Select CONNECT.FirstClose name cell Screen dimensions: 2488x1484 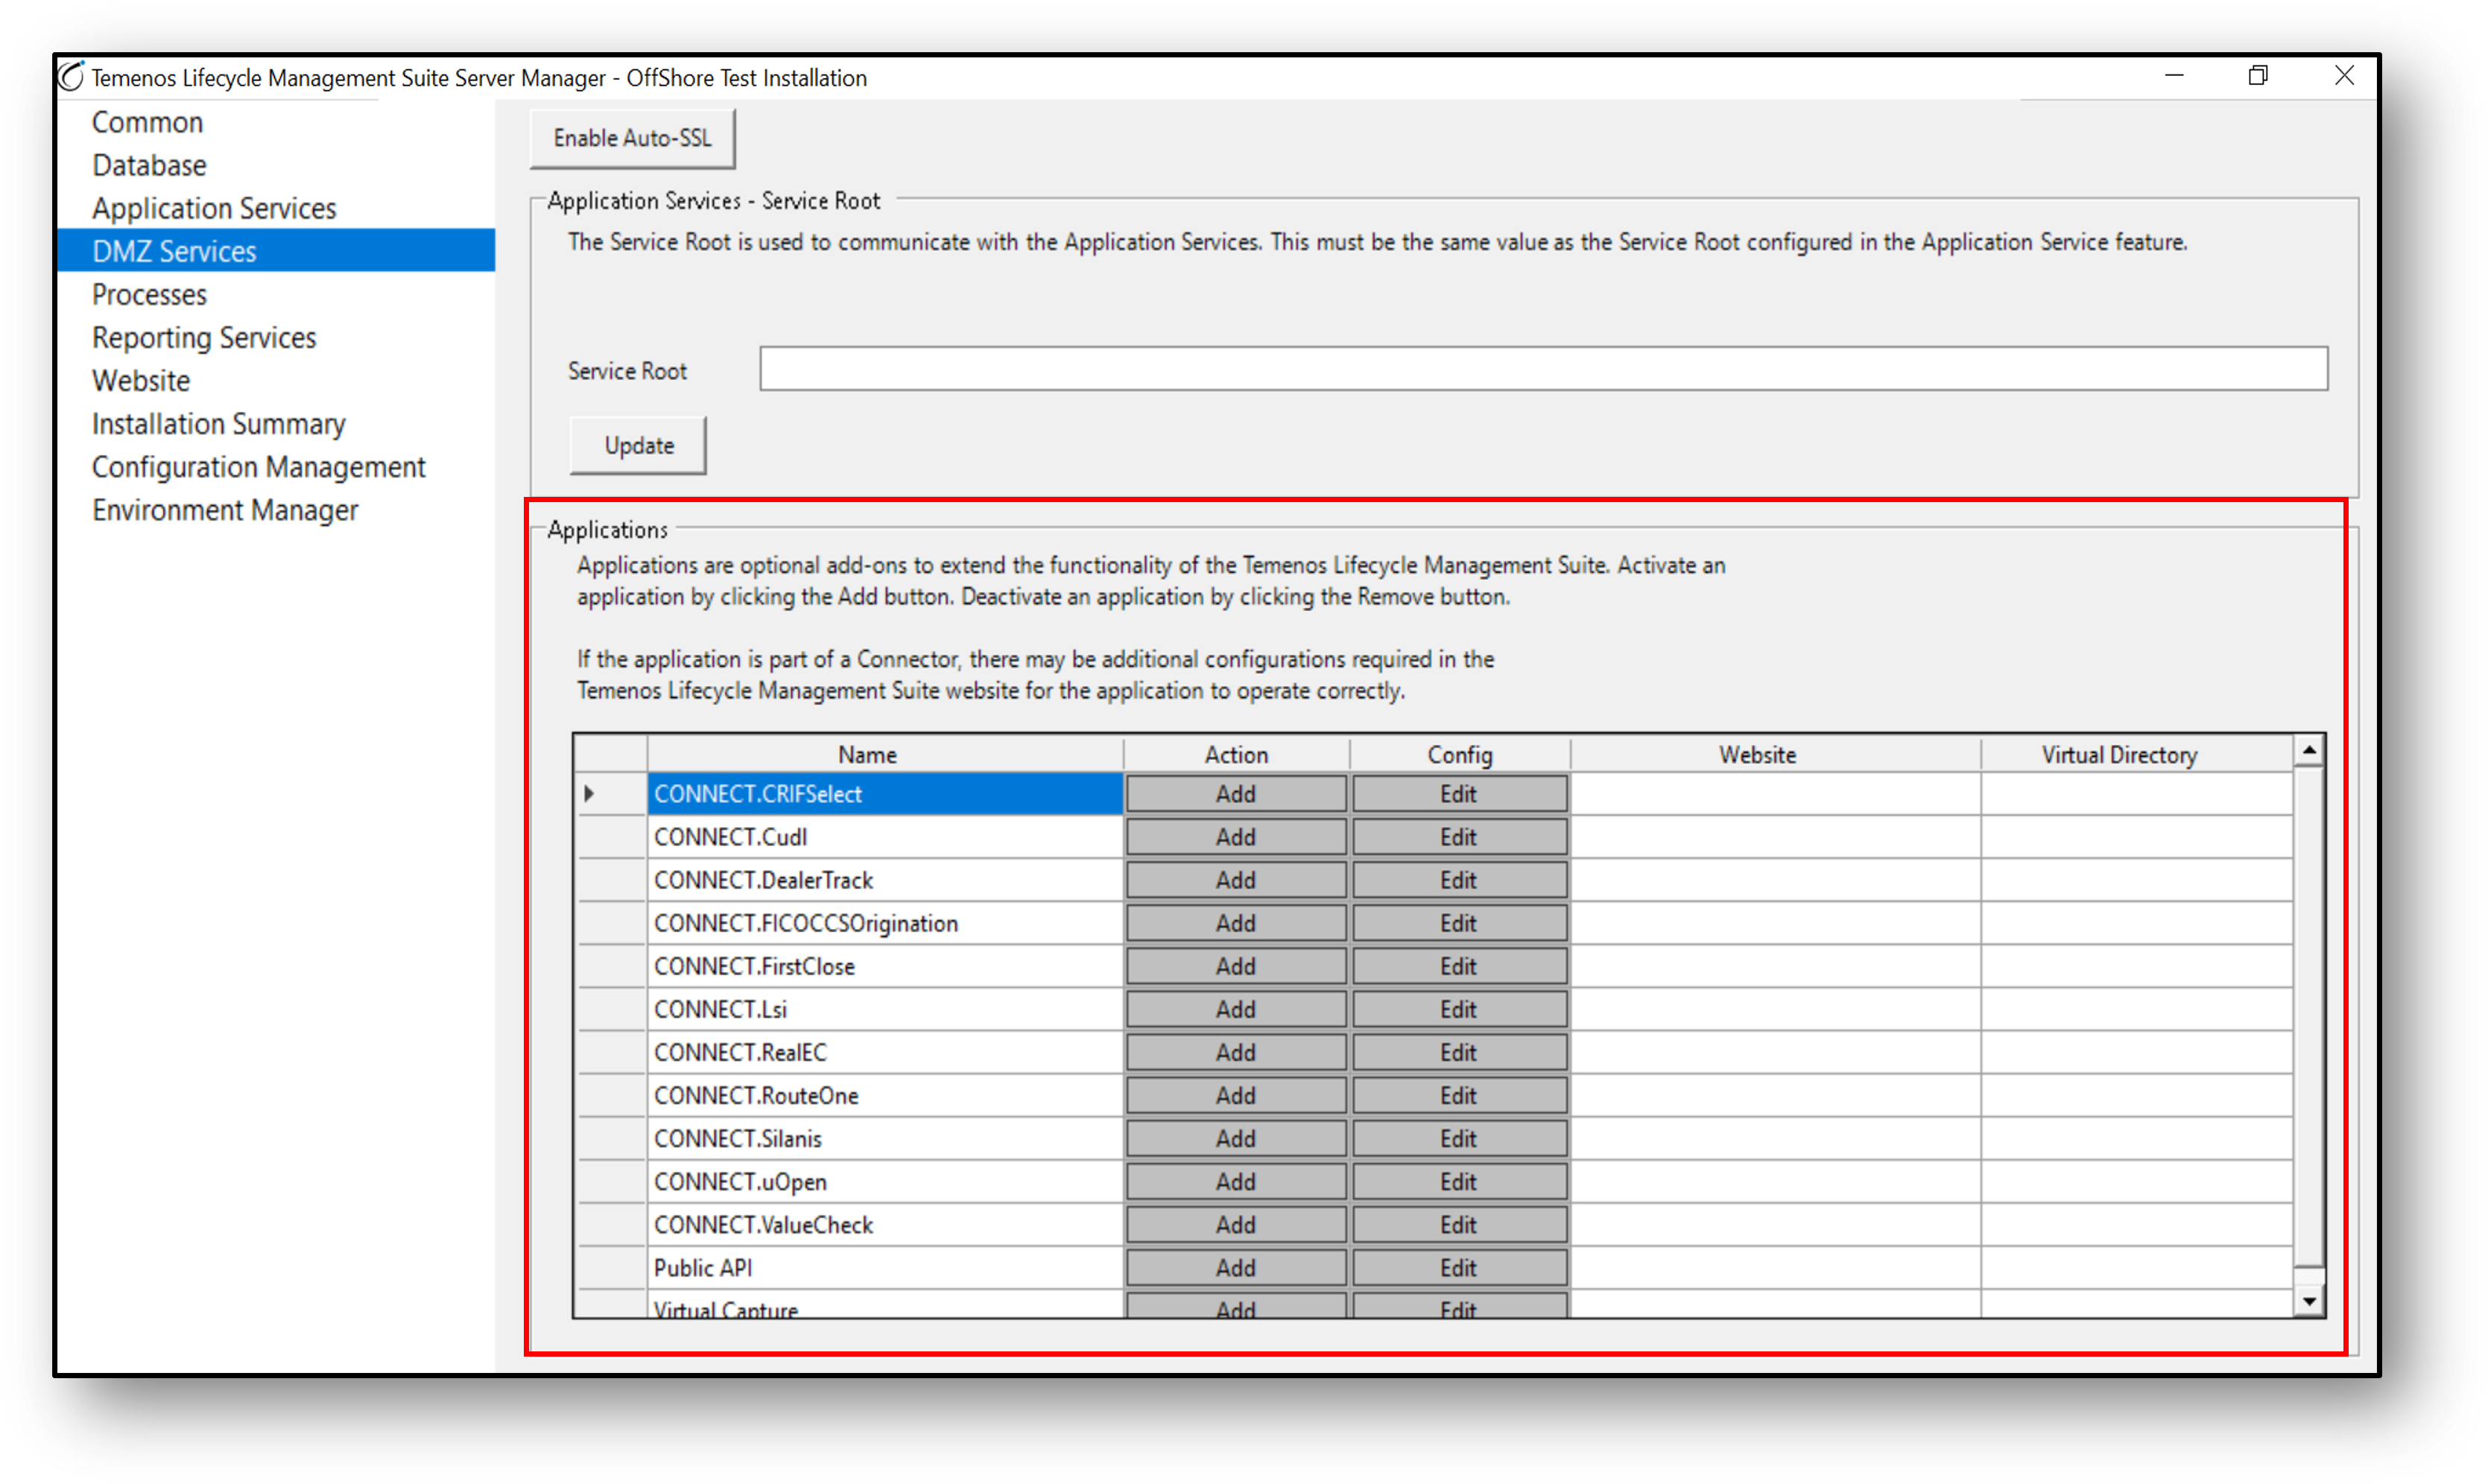[x=885, y=966]
